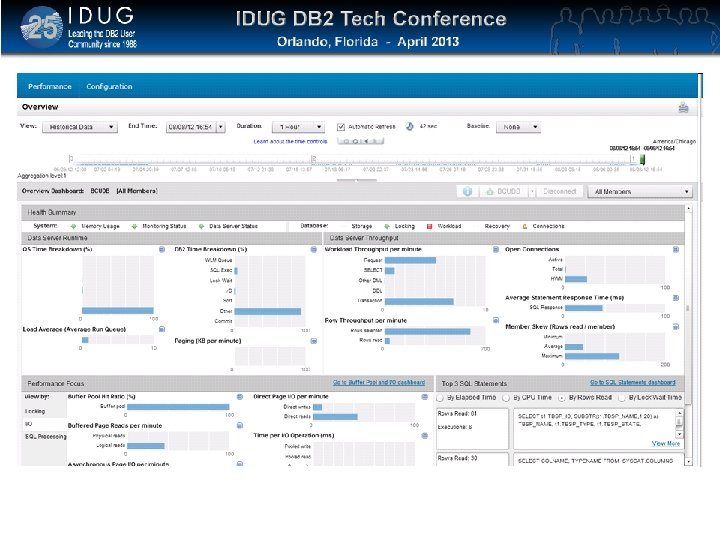
Task: Open Paging chart detail icon
Action: coord(314,341)
